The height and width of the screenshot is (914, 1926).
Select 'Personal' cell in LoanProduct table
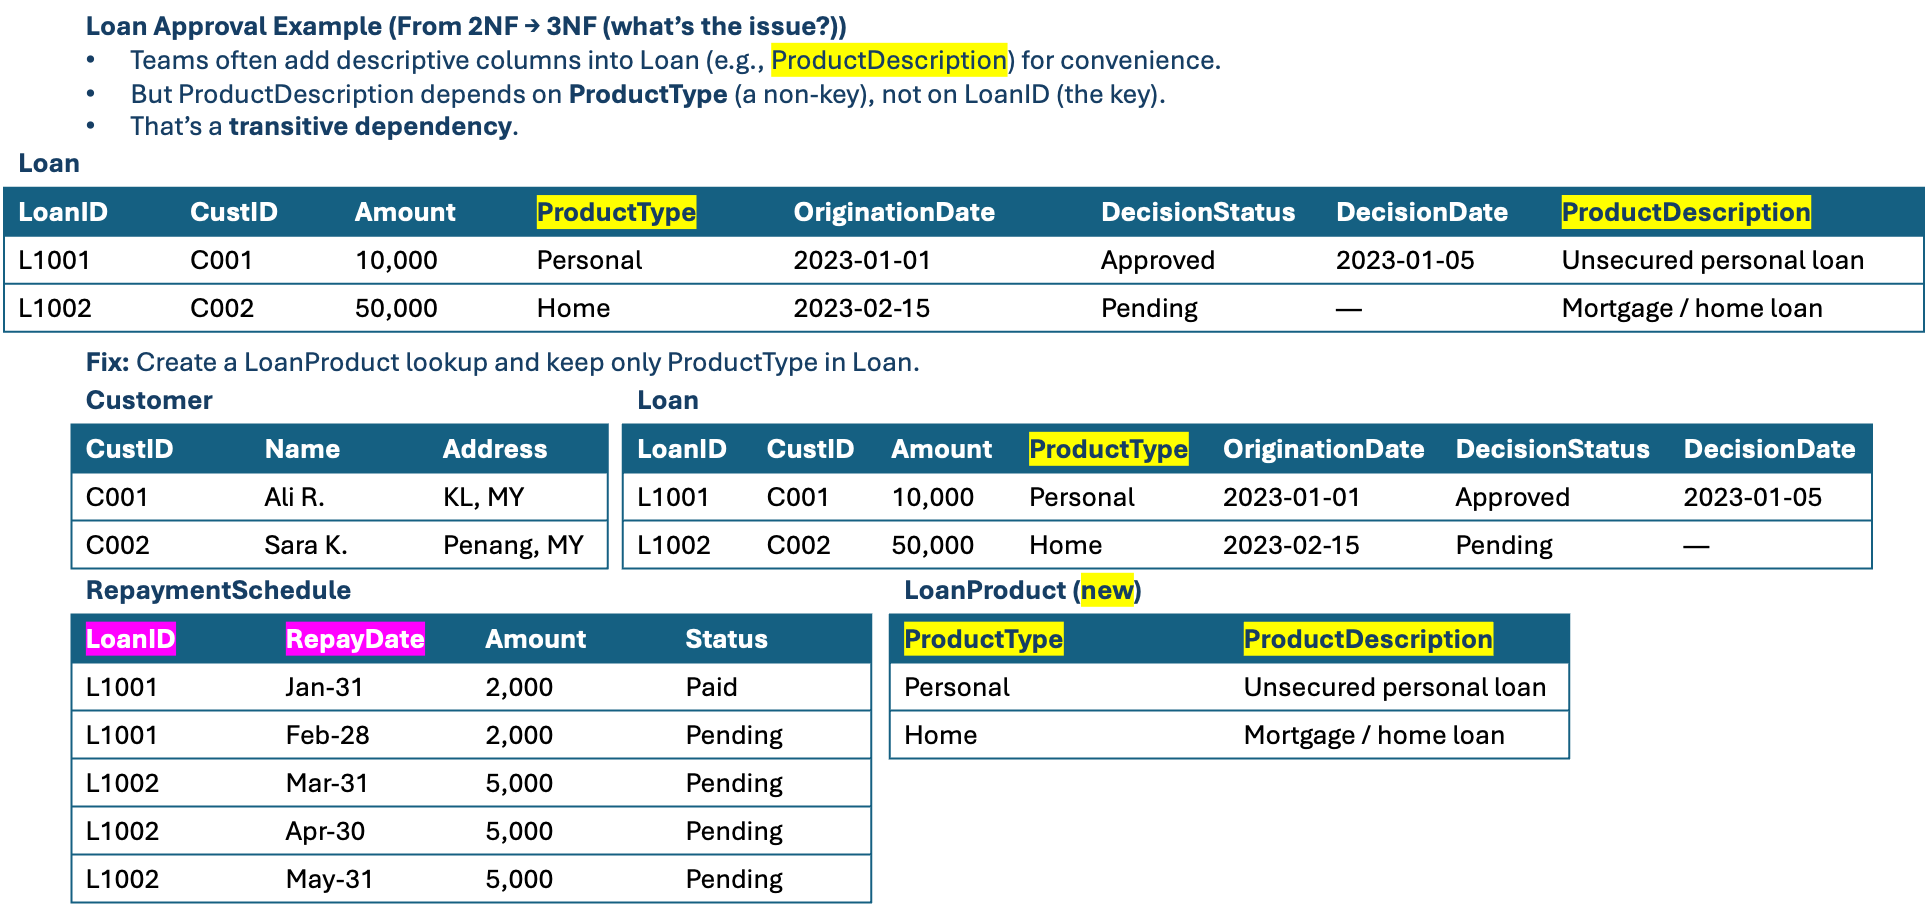coord(957,687)
